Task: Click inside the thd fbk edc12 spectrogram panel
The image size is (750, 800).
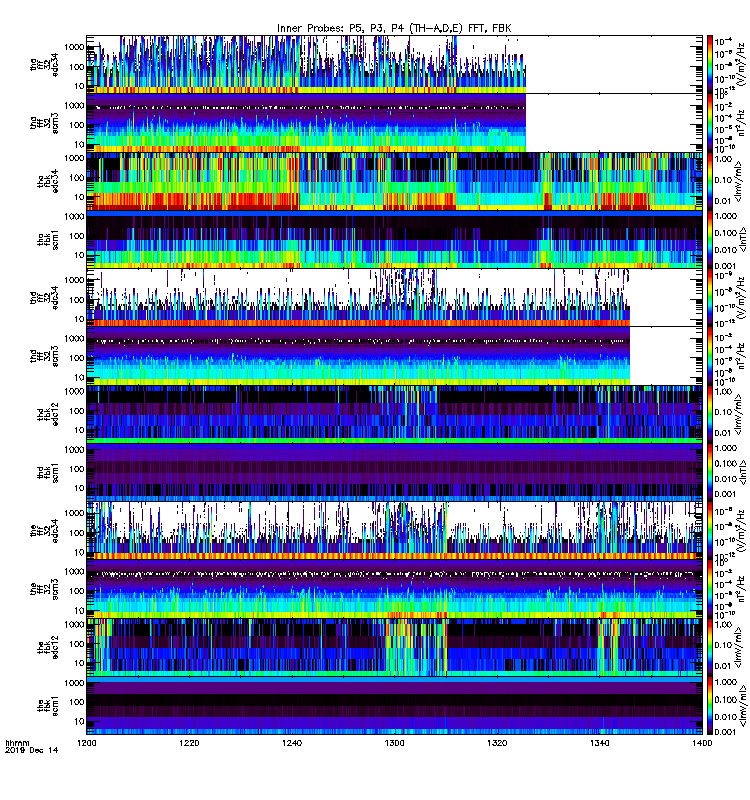Action: pos(394,414)
